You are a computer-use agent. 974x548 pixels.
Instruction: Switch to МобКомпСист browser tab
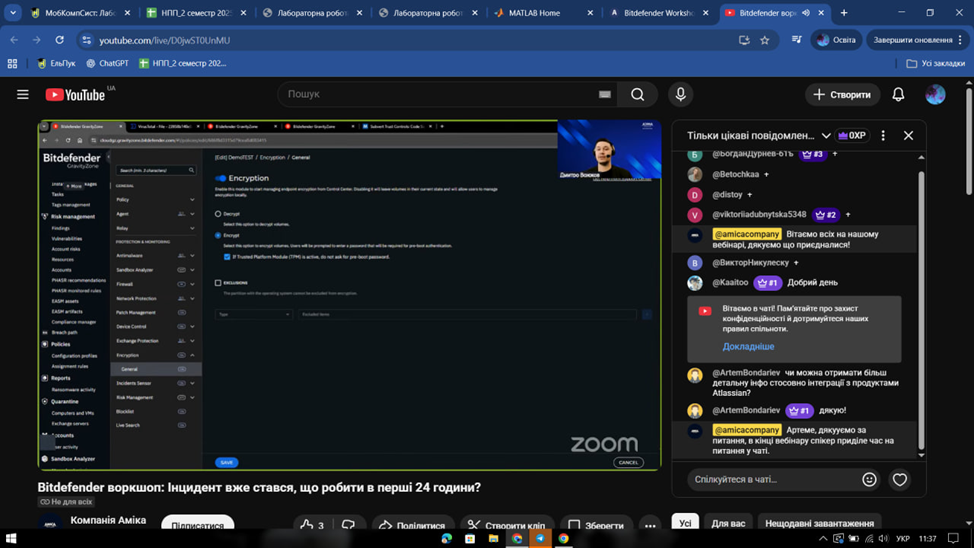[x=80, y=12]
